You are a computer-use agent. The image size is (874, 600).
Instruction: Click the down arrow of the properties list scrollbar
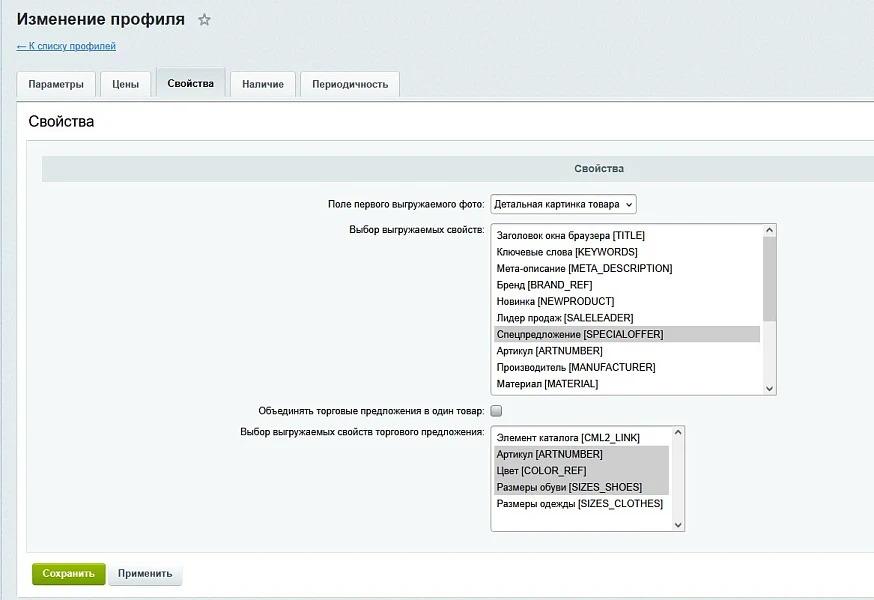(x=769, y=389)
